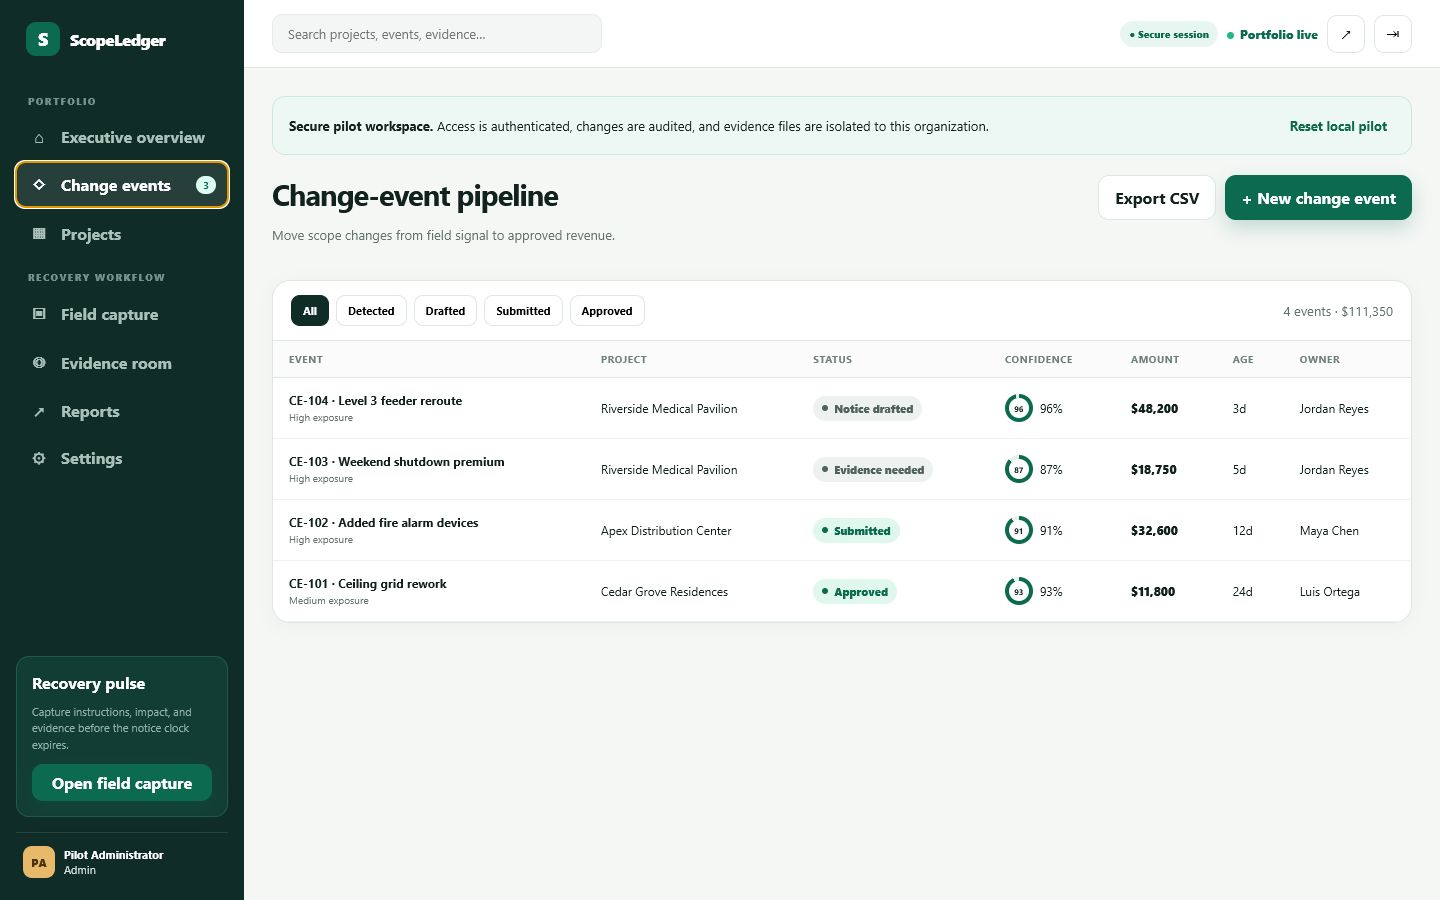The image size is (1440, 900).
Task: Click the 96 confidence ring for CE-104
Action: point(1018,408)
